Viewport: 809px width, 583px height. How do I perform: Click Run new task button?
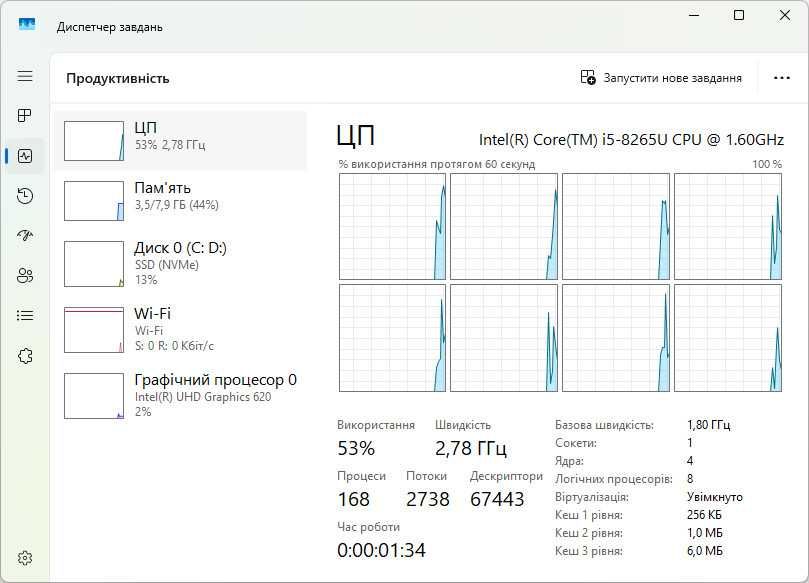tap(661, 78)
